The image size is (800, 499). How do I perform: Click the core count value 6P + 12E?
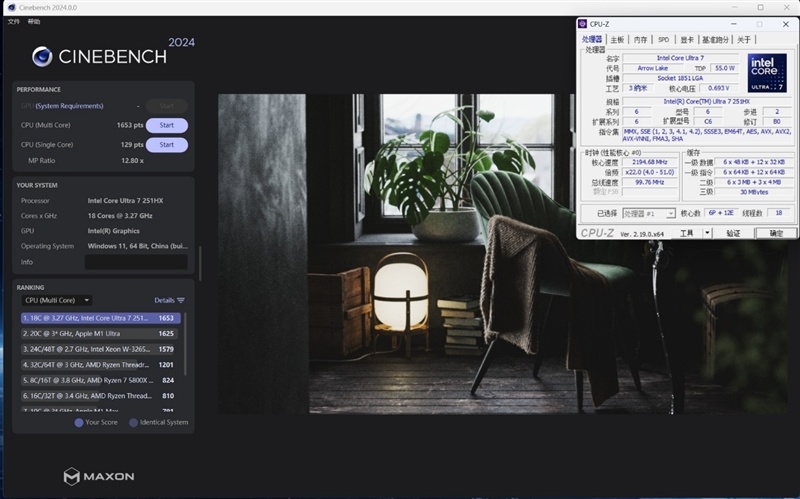click(721, 213)
